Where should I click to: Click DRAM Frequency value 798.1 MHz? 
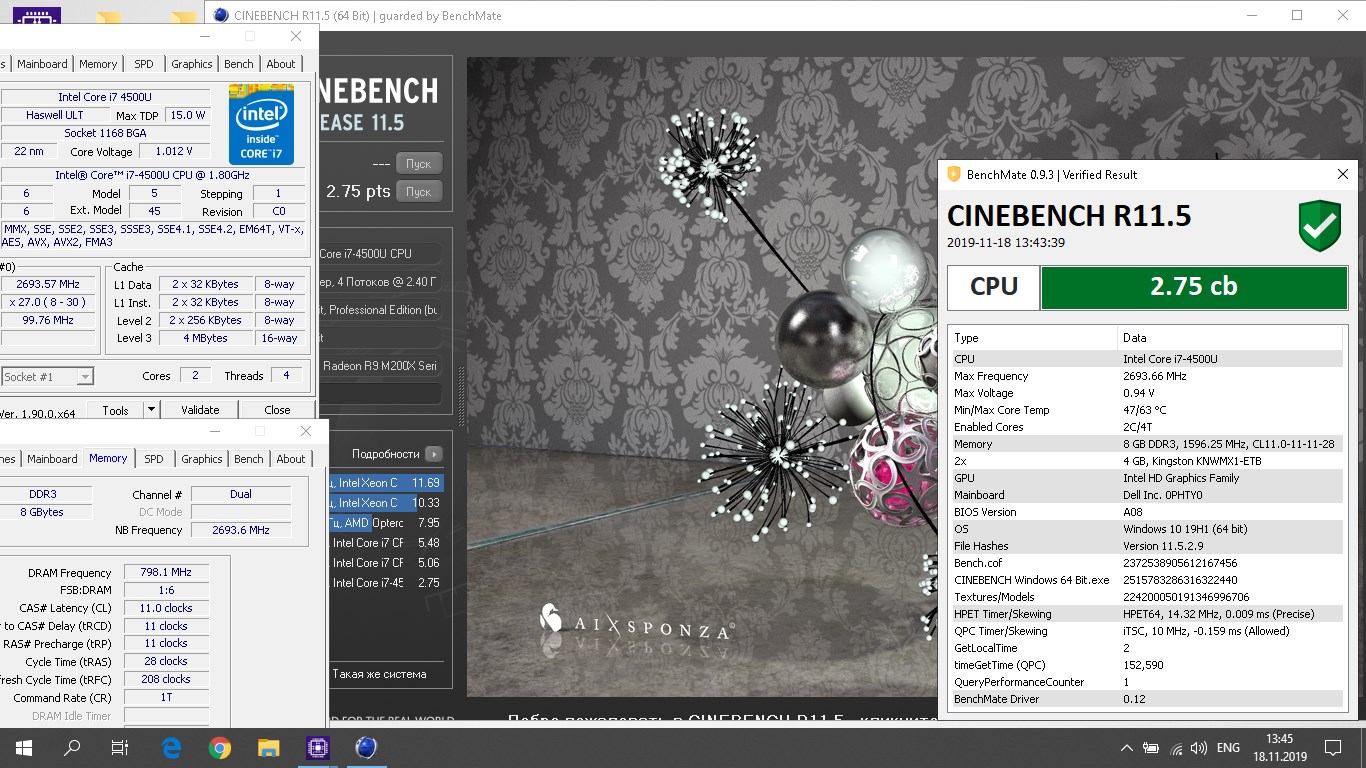[x=166, y=572]
